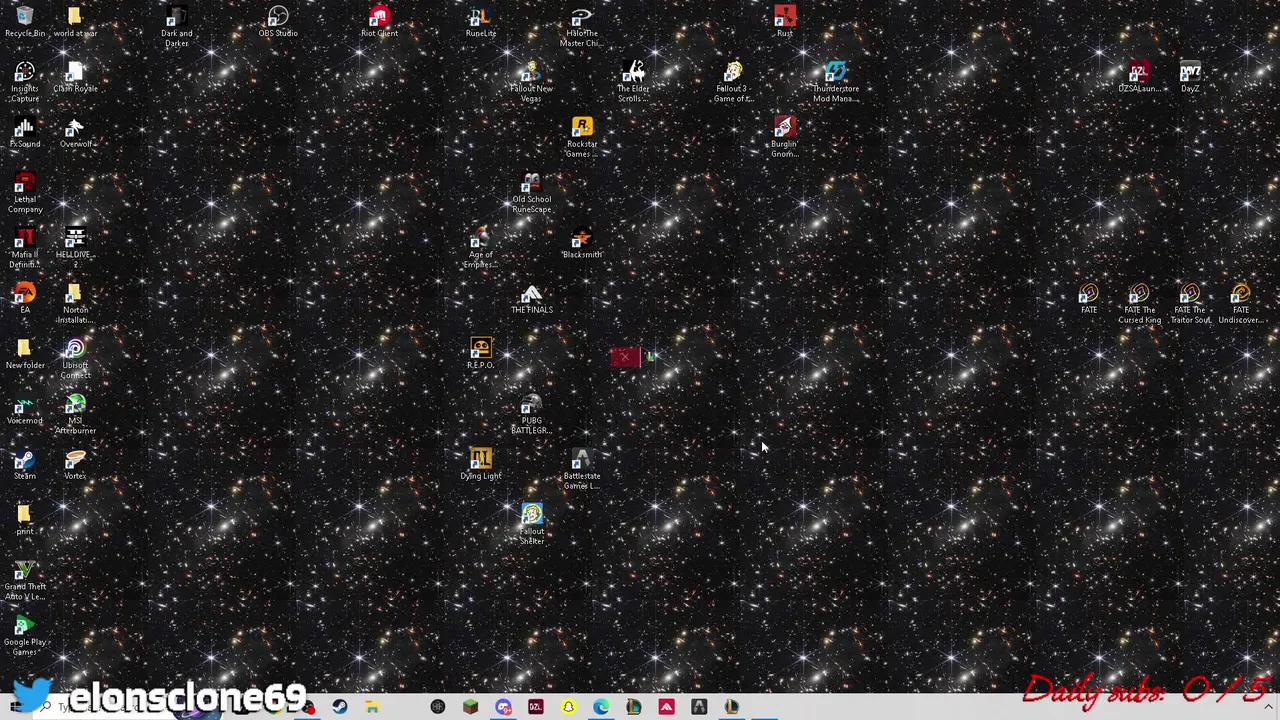The height and width of the screenshot is (720, 1280).
Task: Open Rockstar Games Launcher icon
Action: [x=582, y=137]
